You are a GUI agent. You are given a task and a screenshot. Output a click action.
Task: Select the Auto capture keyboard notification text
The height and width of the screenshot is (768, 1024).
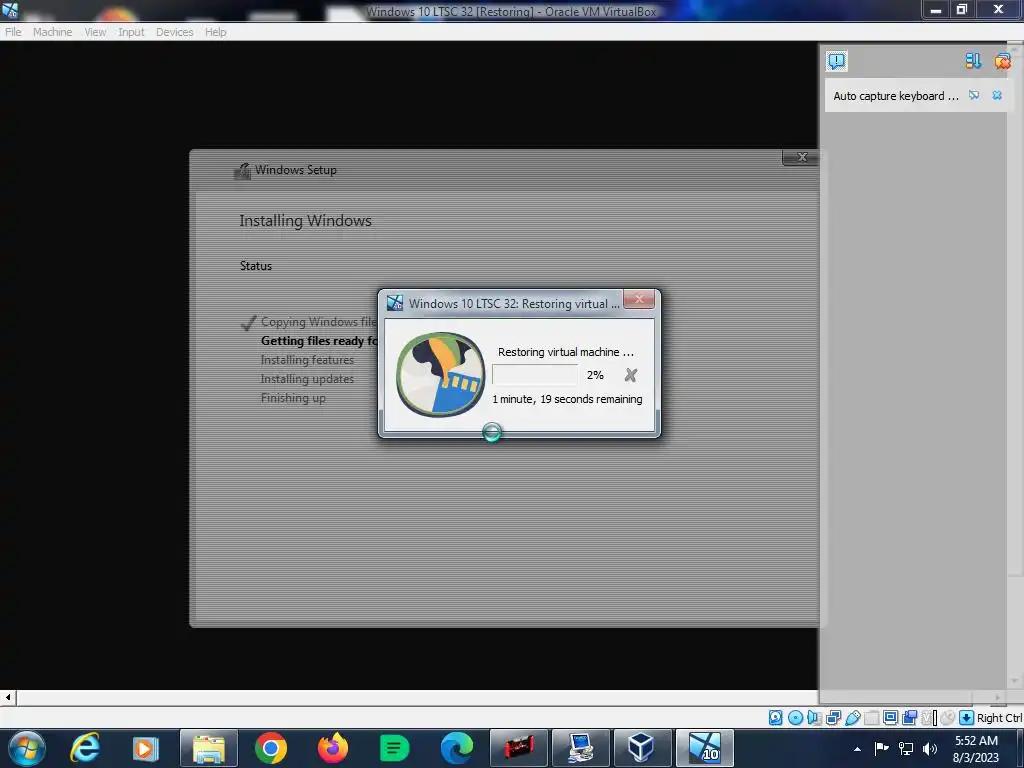895,96
